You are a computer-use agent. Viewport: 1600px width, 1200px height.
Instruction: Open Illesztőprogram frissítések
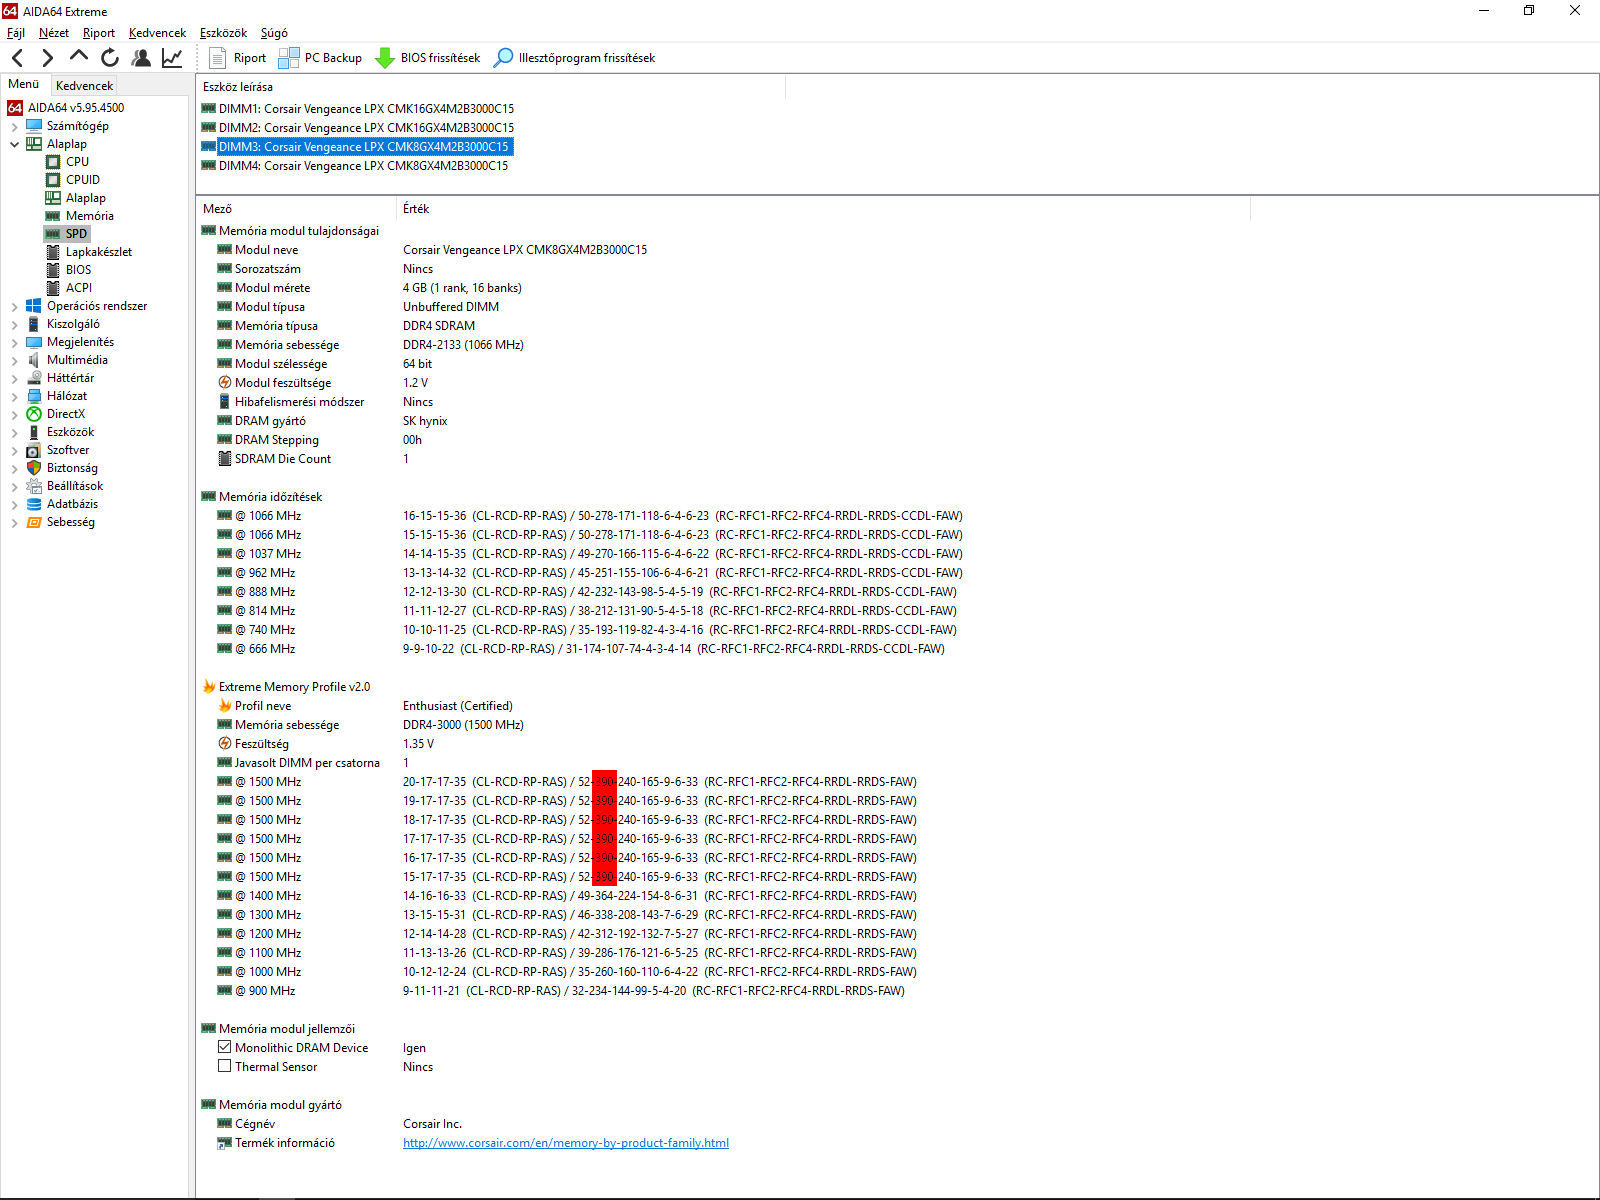[x=575, y=58]
